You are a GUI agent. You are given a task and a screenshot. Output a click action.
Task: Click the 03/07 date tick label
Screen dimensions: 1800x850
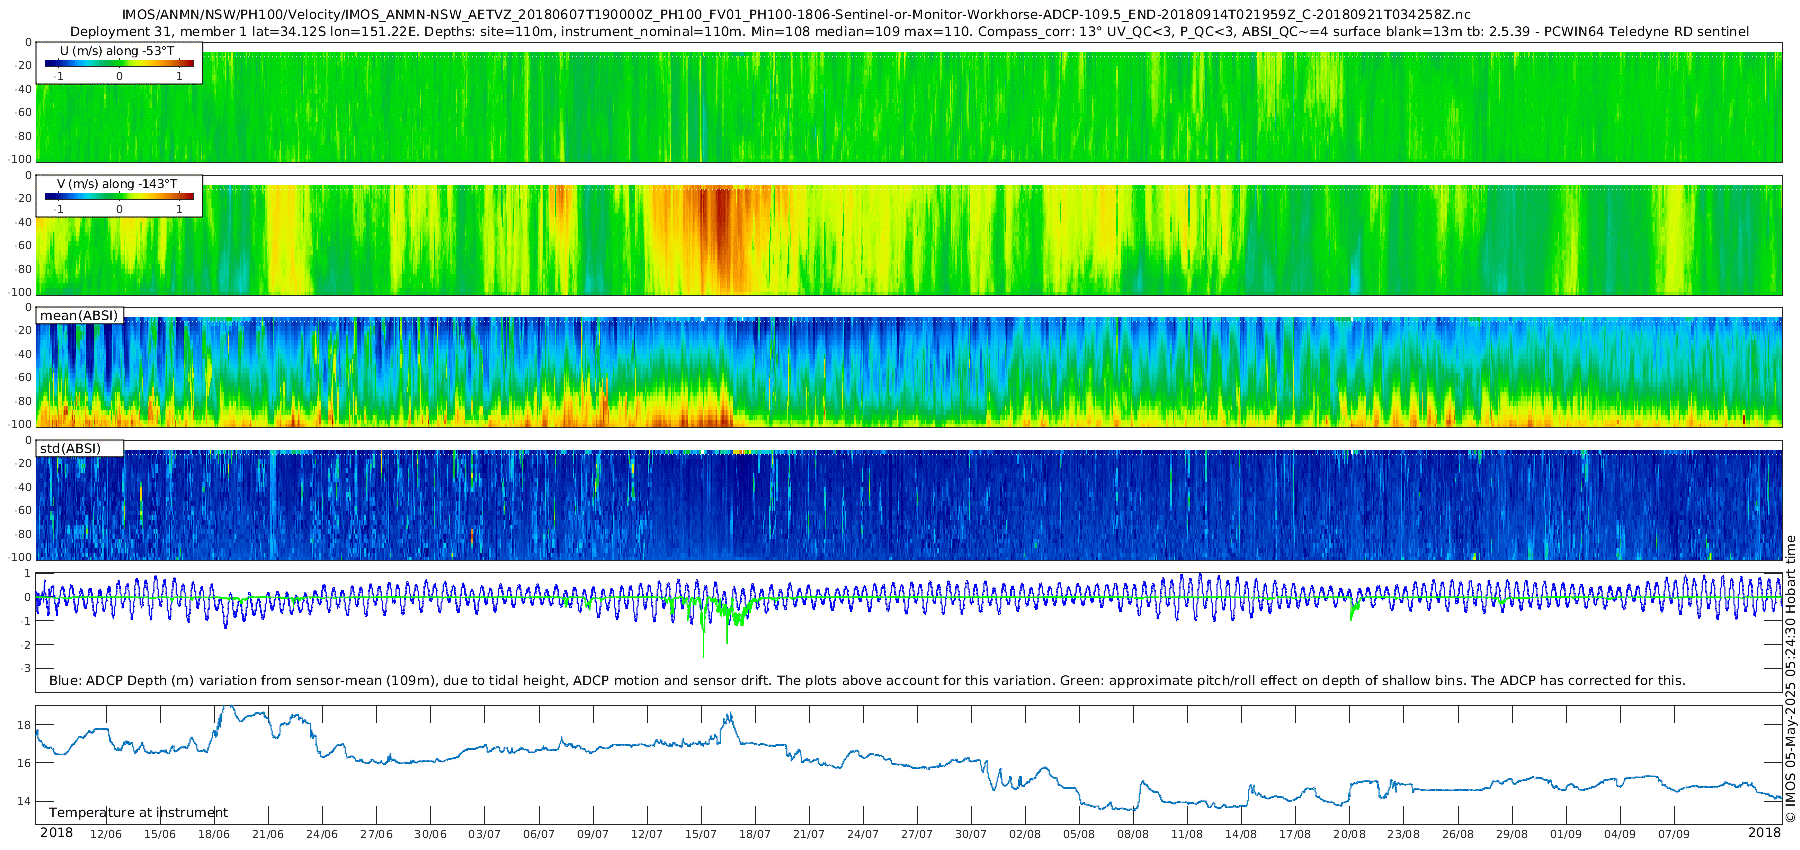pos(484,834)
